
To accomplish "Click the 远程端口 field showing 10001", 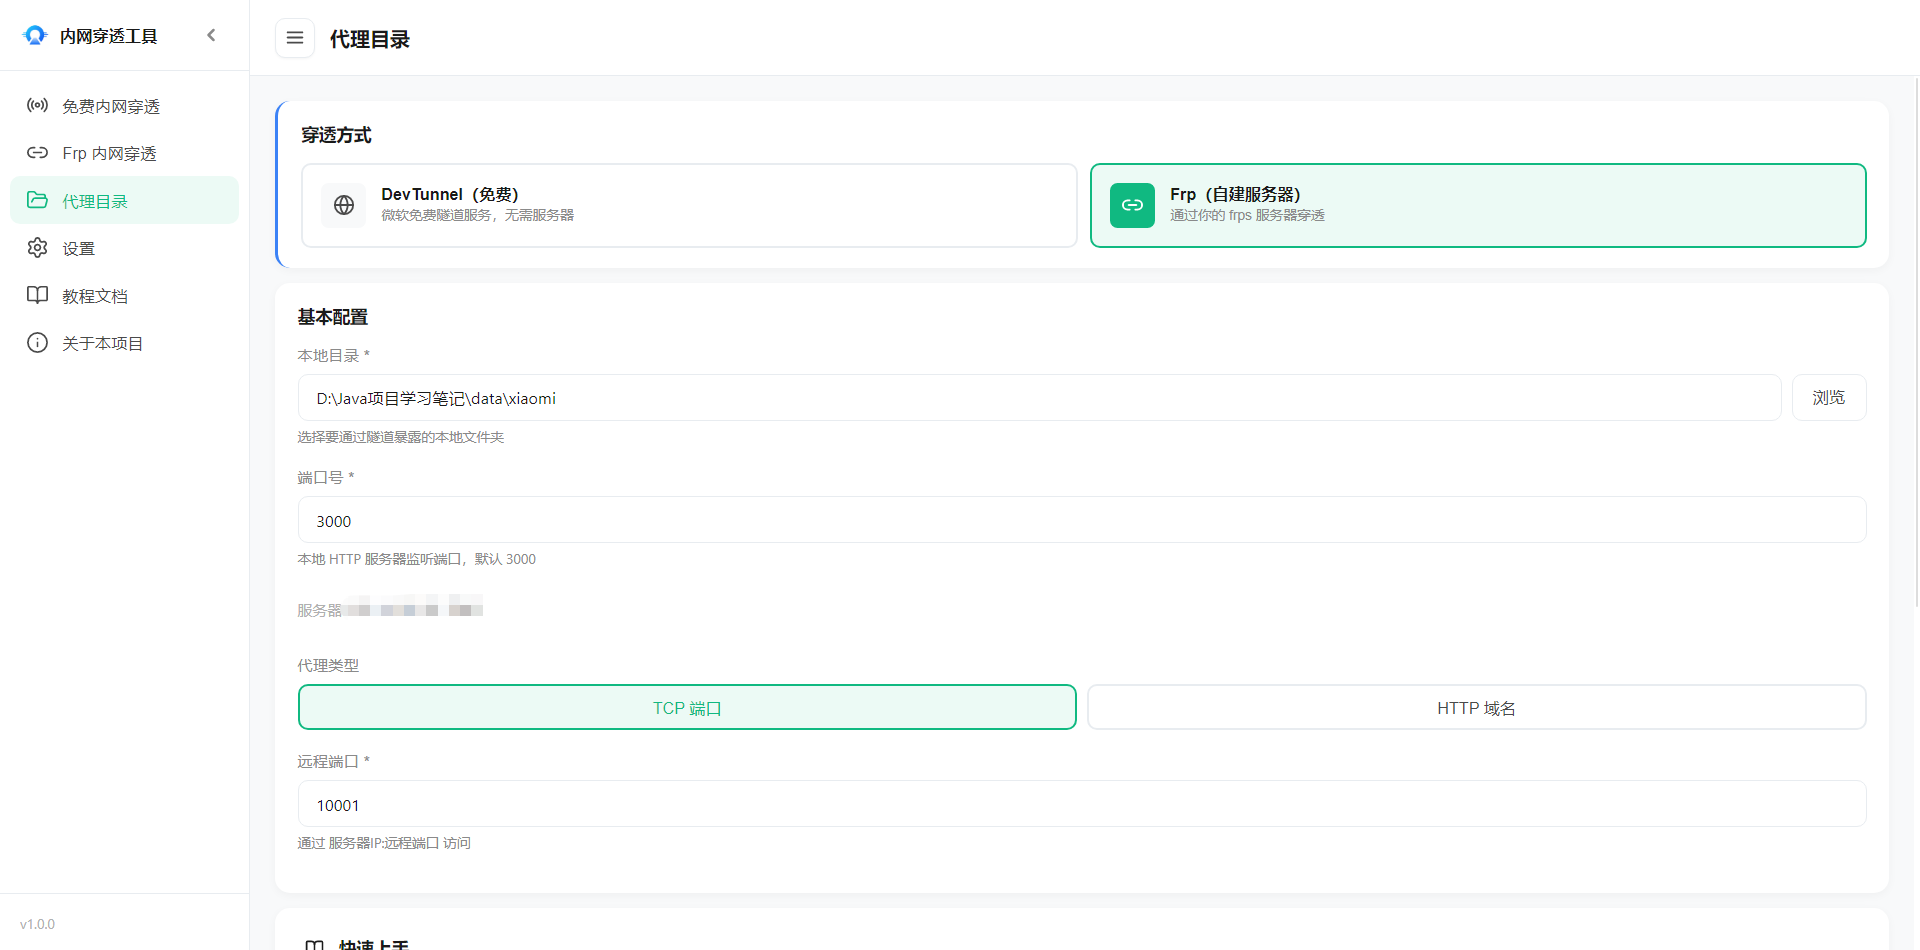I will click(x=1082, y=804).
